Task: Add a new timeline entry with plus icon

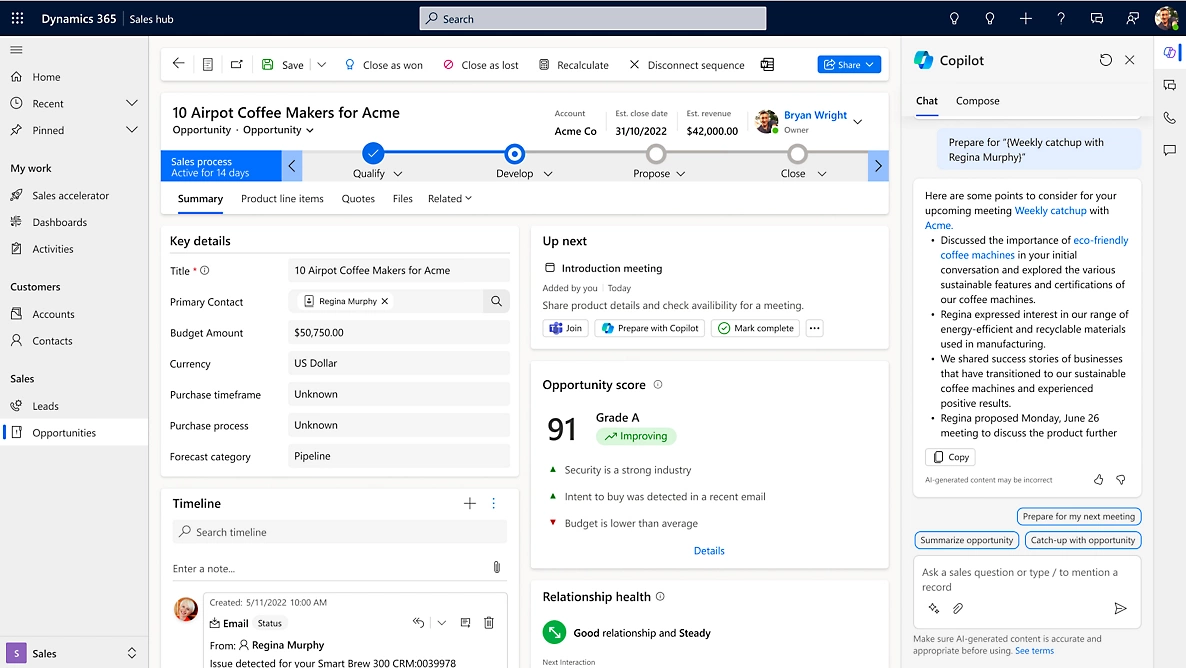Action: click(470, 504)
